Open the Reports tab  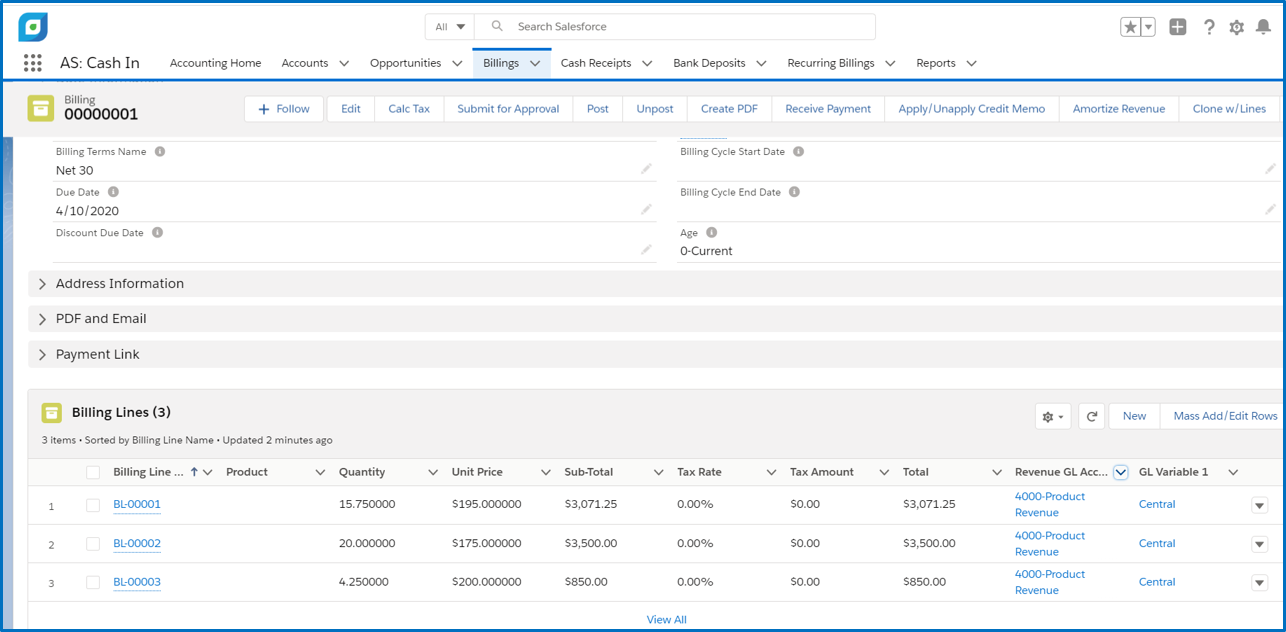[x=936, y=63]
